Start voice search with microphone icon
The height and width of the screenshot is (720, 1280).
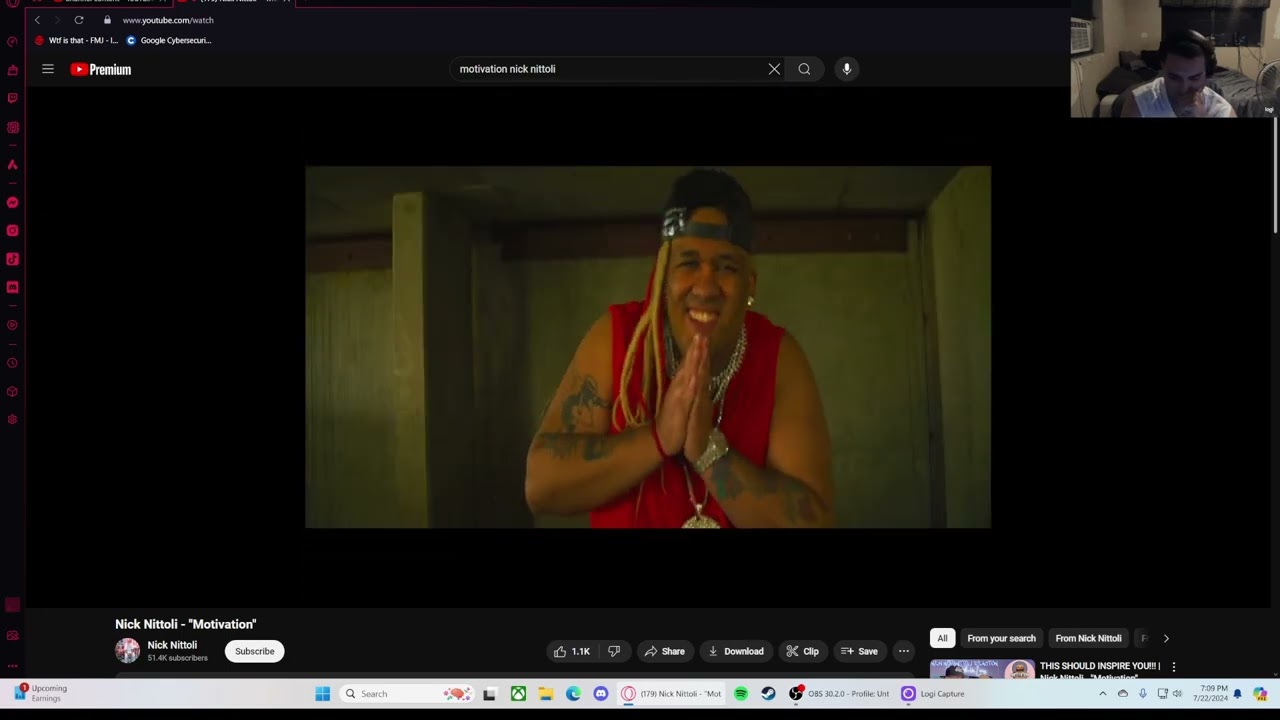pyautogui.click(x=846, y=69)
